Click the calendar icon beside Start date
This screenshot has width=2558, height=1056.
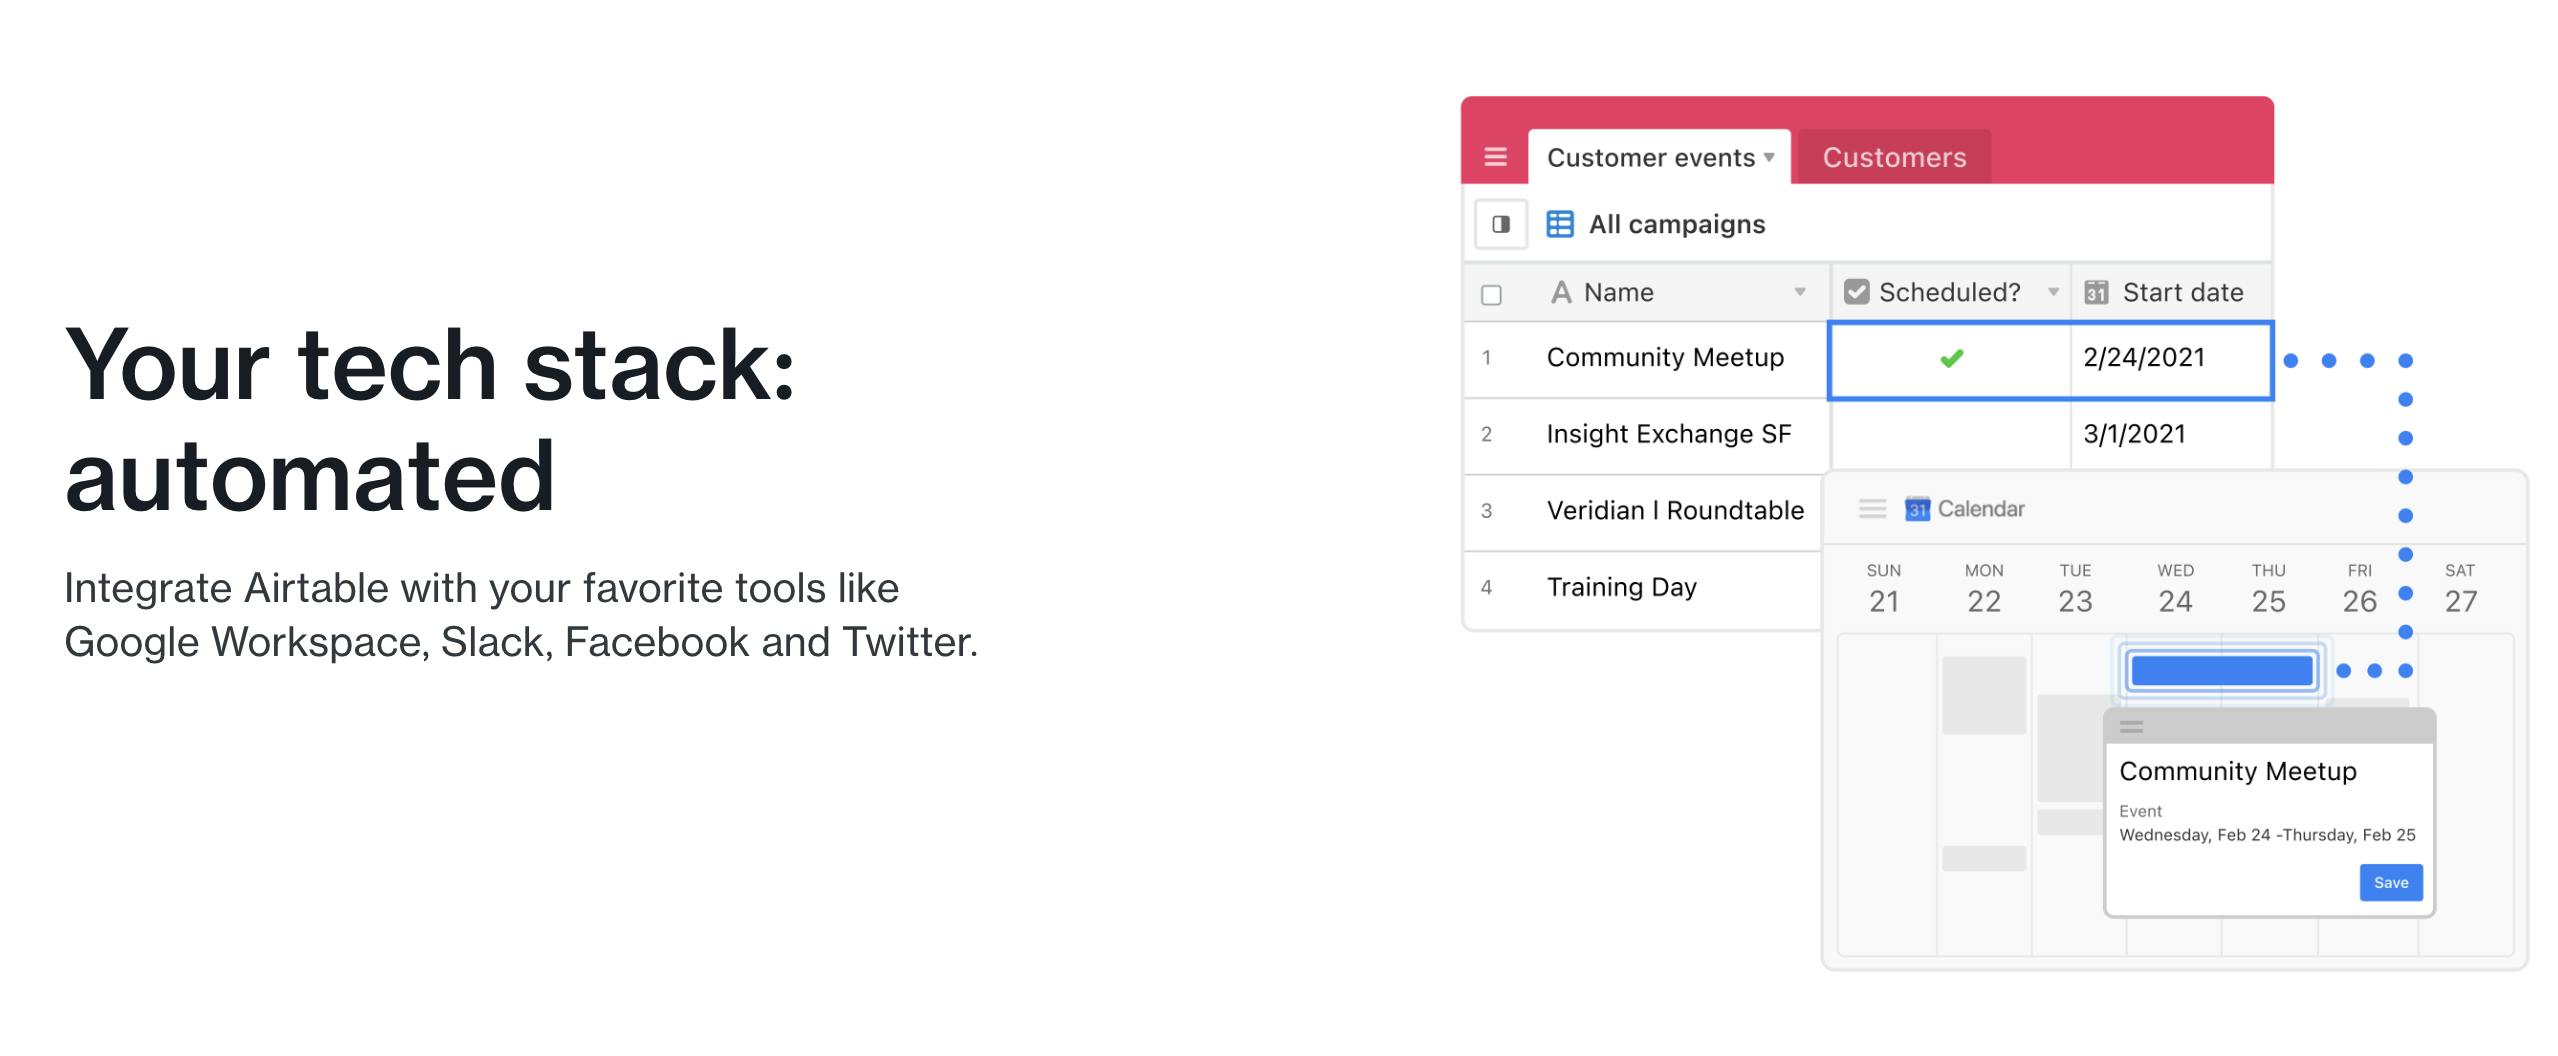coord(2096,293)
